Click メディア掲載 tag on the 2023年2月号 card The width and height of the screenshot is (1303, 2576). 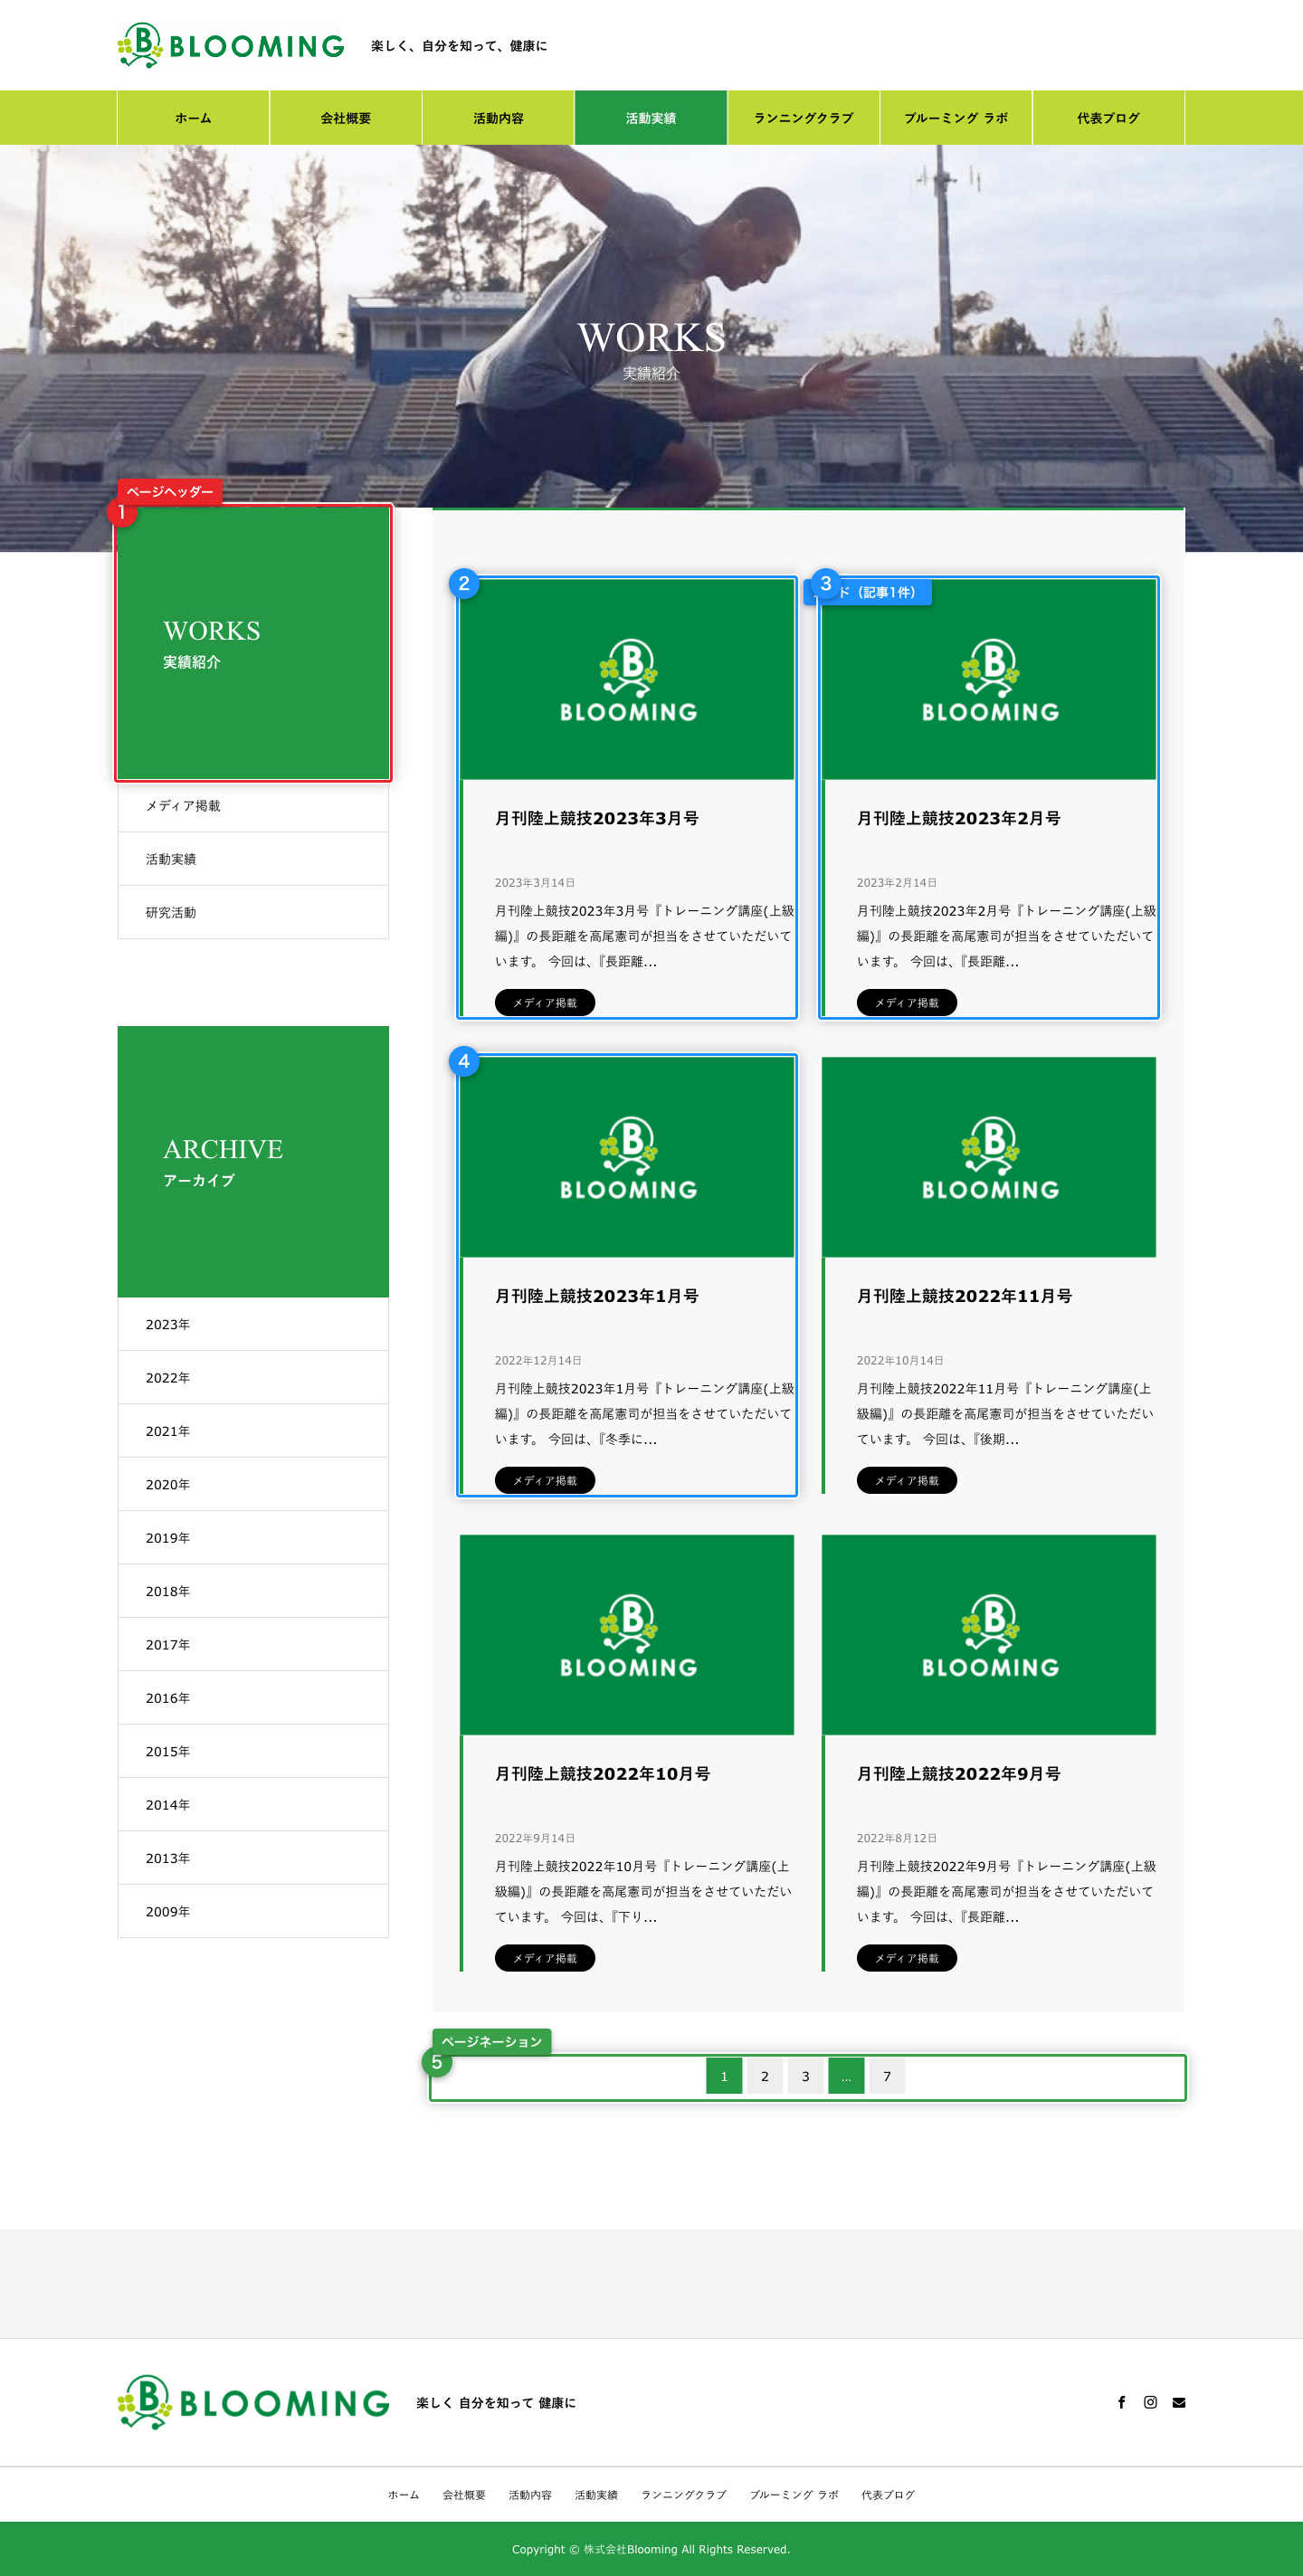point(907,1003)
